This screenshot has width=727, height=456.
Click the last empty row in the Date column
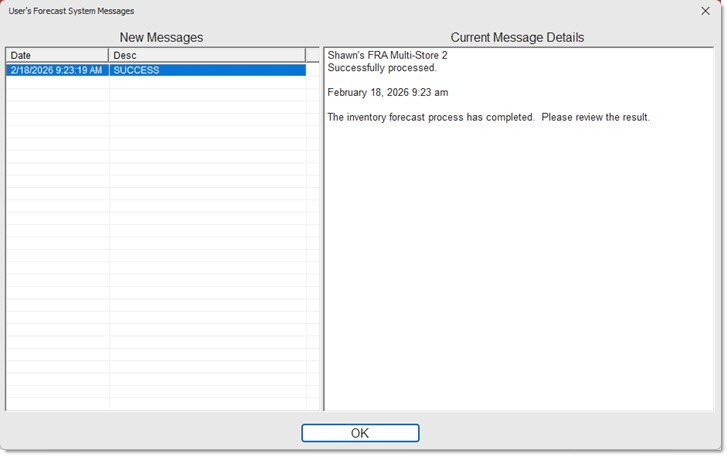(57, 404)
